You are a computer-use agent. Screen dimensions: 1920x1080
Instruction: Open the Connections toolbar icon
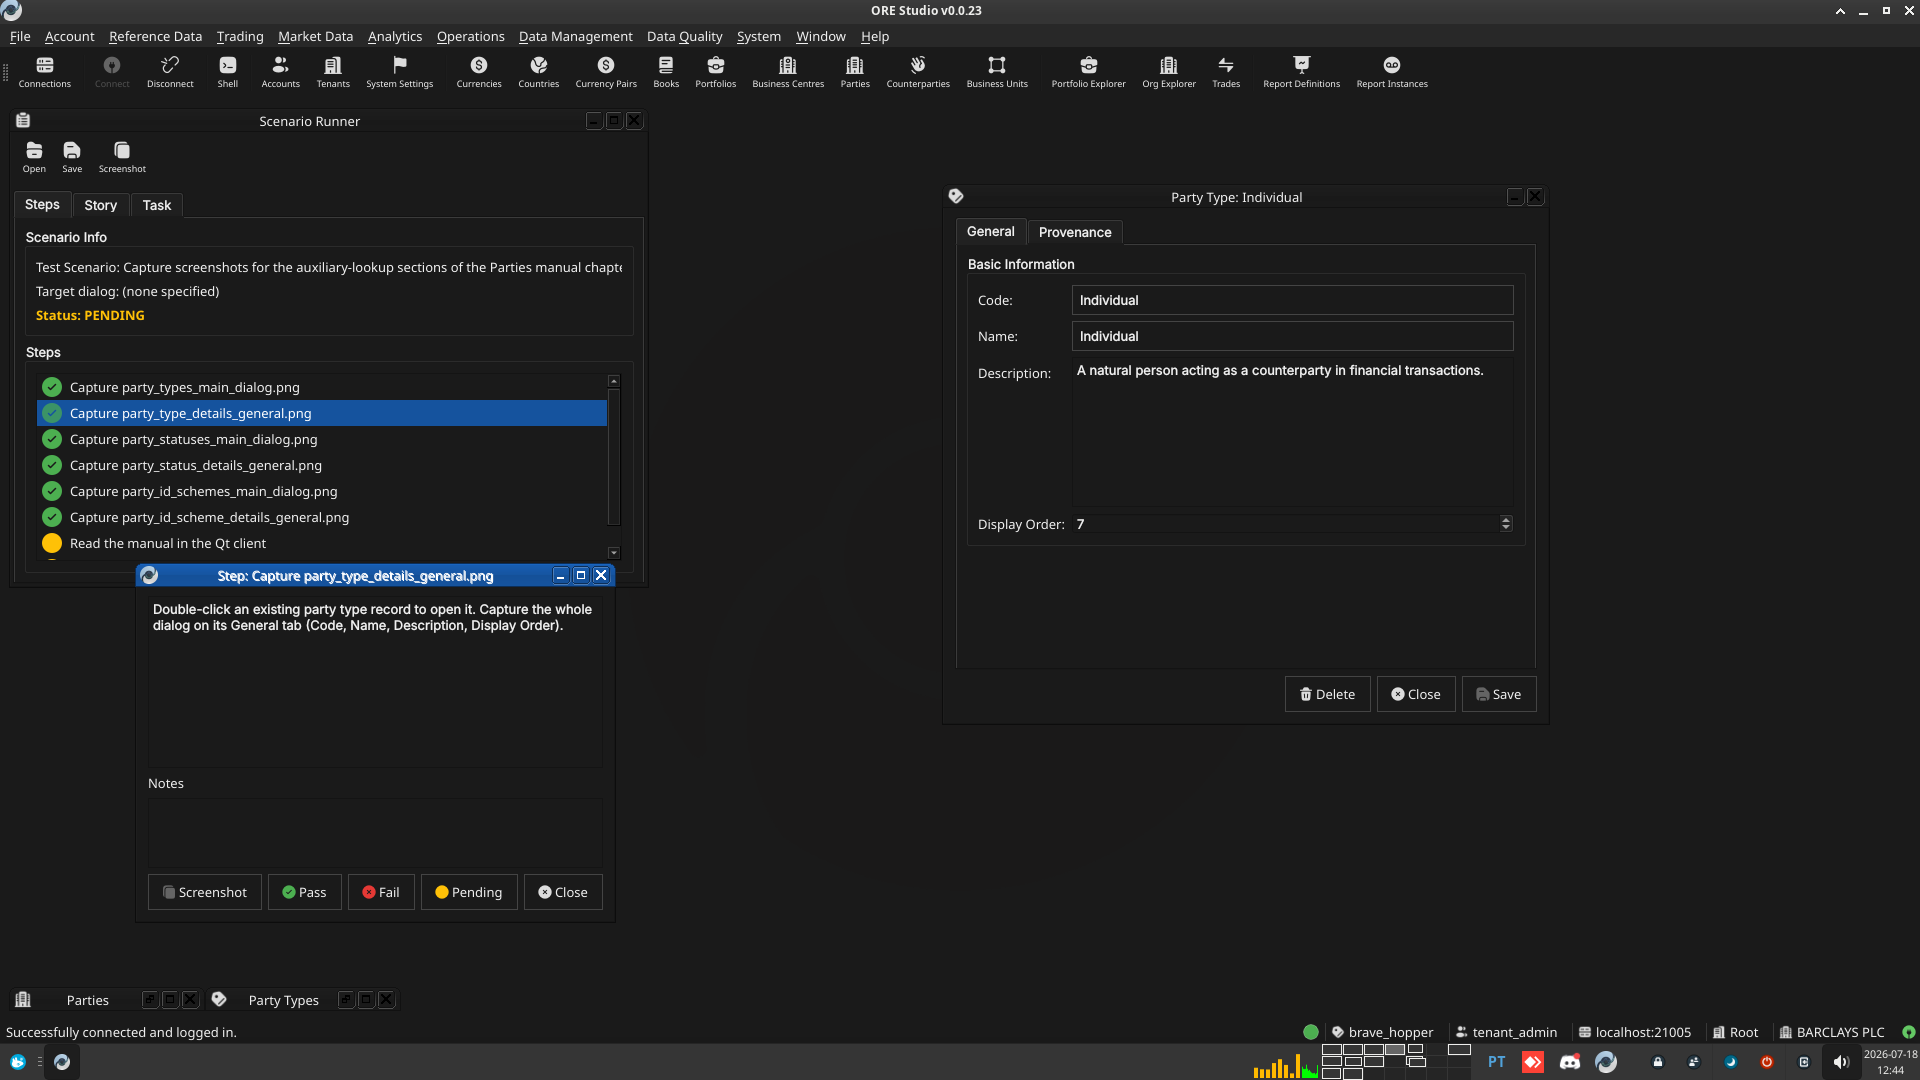[x=44, y=72]
